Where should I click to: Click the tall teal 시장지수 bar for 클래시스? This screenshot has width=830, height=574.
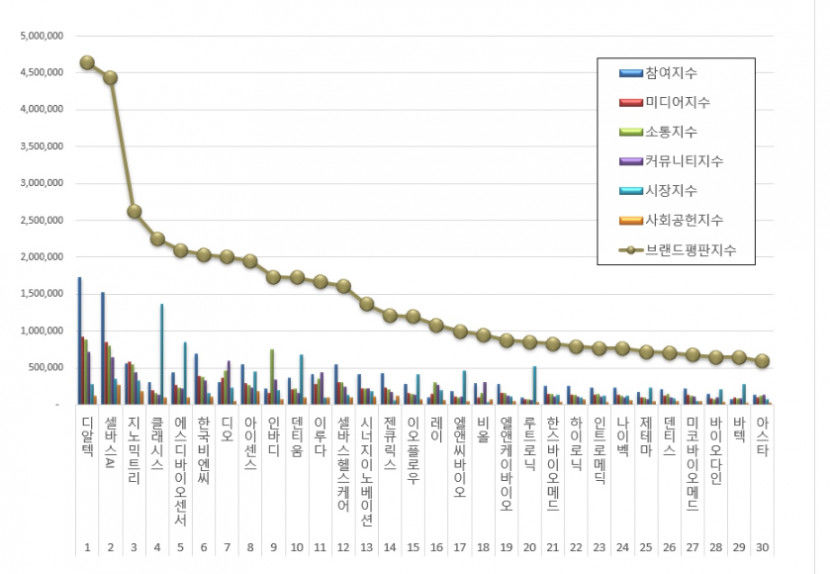162,354
